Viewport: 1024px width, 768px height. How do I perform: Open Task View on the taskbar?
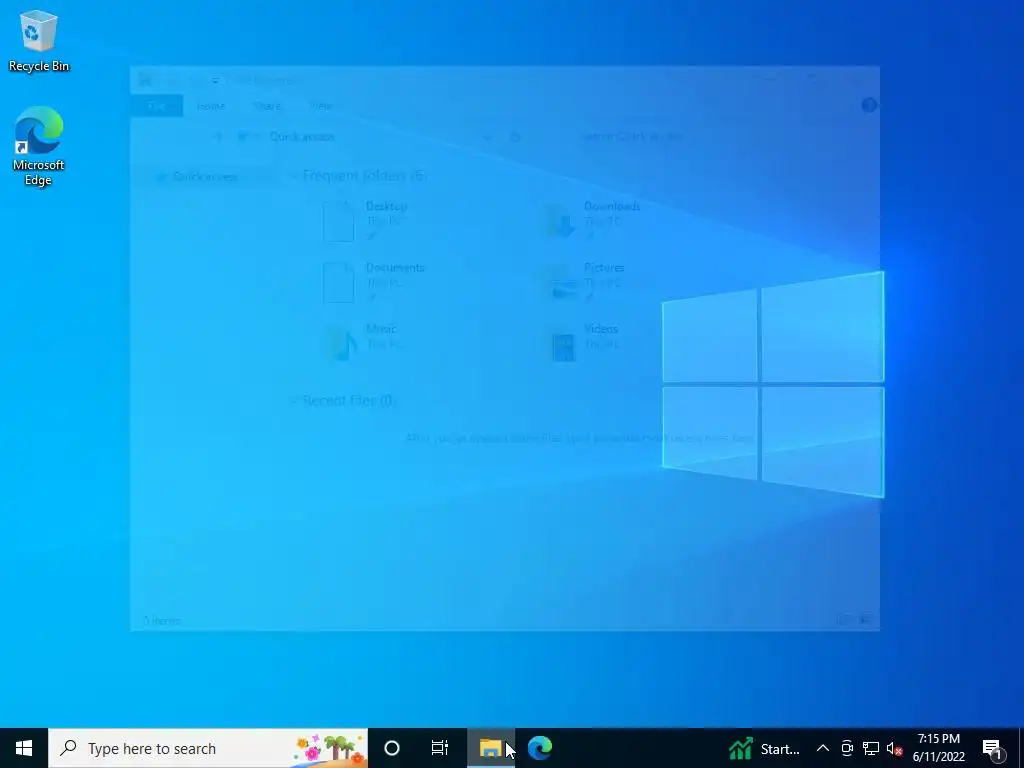pos(440,748)
